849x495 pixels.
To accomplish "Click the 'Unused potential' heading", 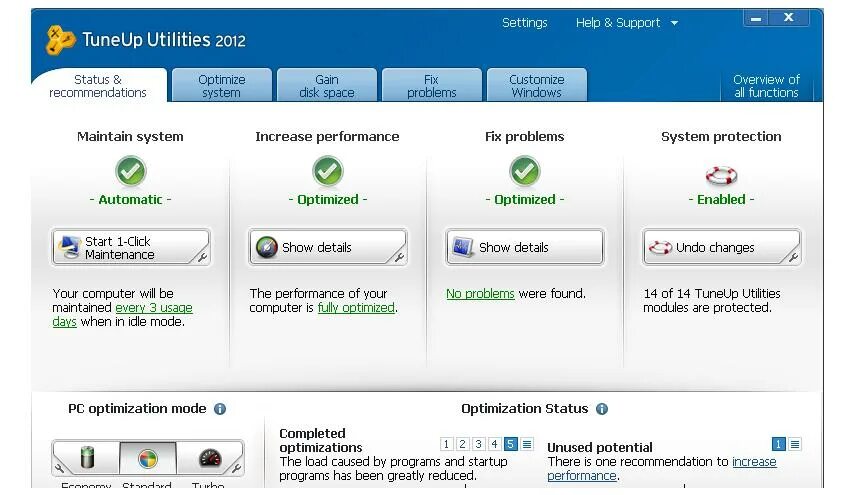I will click(x=599, y=447).
